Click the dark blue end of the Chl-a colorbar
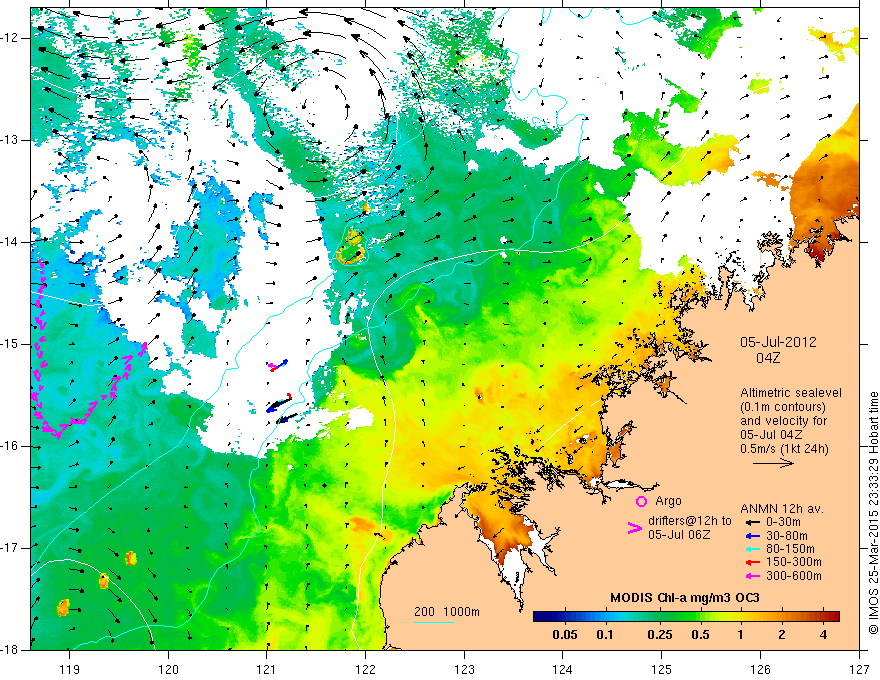The image size is (880, 680). pyautogui.click(x=539, y=617)
